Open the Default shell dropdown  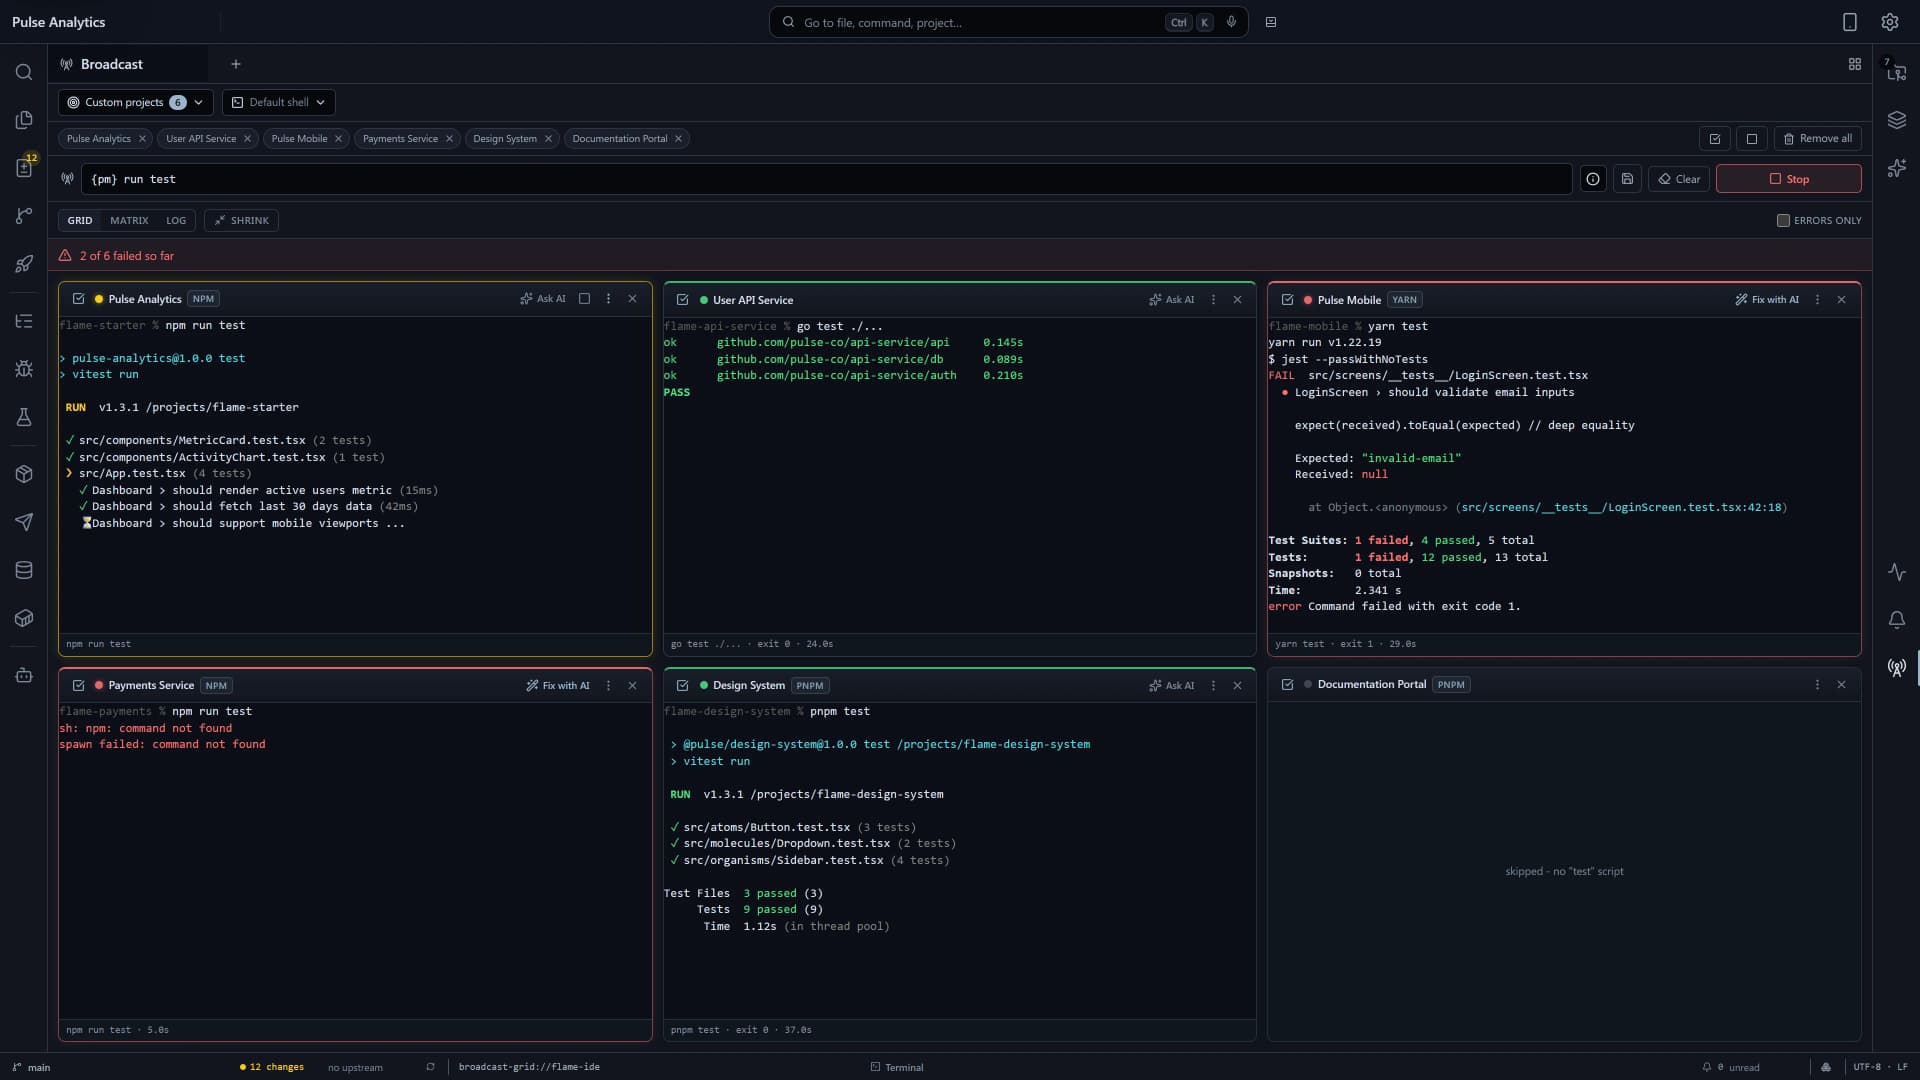point(279,102)
